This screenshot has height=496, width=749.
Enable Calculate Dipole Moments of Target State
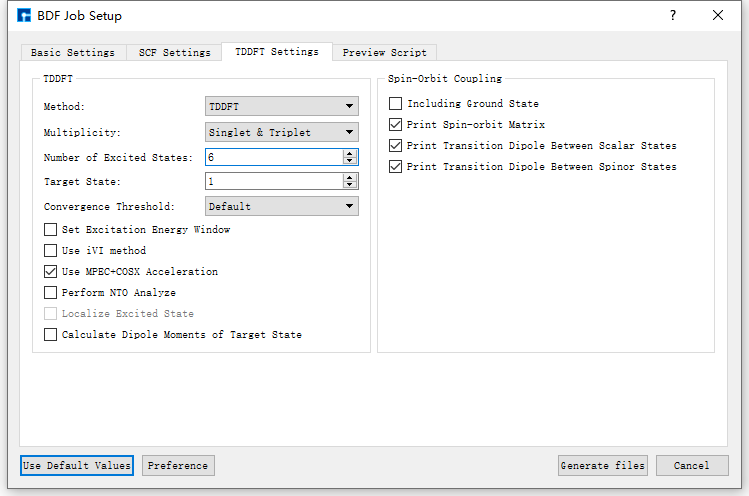click(x=51, y=335)
